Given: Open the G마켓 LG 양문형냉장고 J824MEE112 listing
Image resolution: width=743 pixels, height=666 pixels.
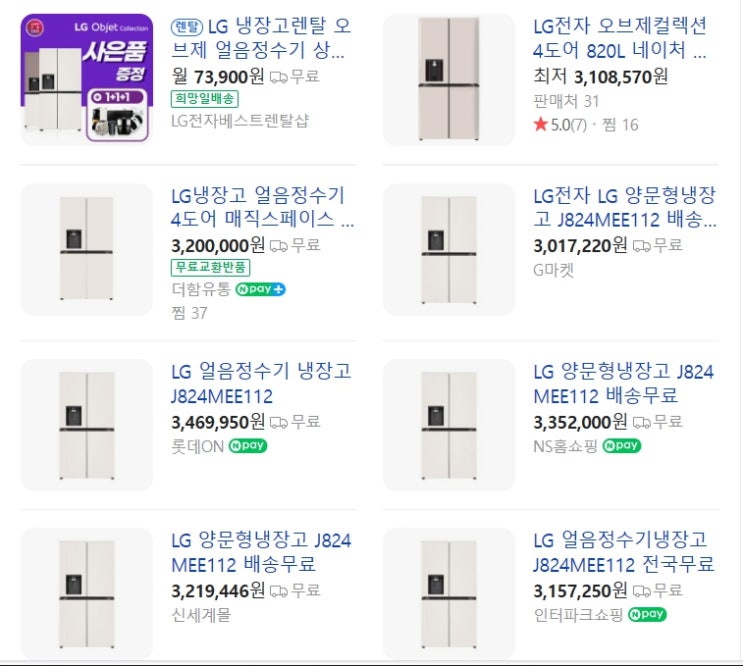Looking at the screenshot, I should coord(624,207).
